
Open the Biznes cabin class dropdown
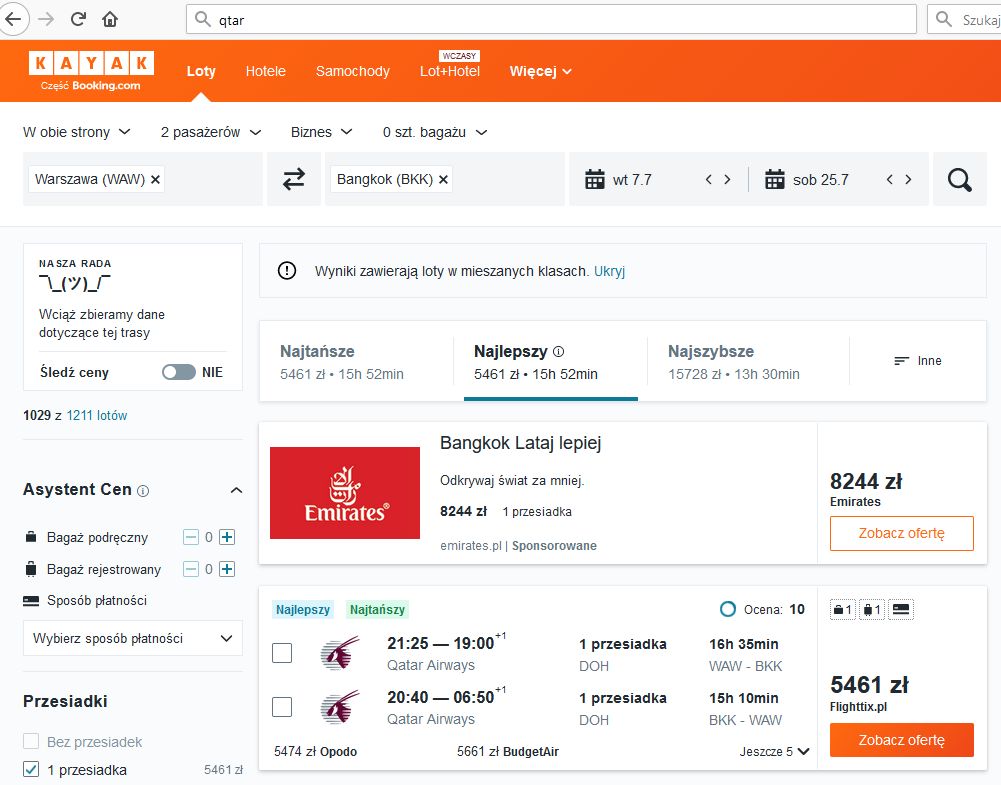pos(321,132)
